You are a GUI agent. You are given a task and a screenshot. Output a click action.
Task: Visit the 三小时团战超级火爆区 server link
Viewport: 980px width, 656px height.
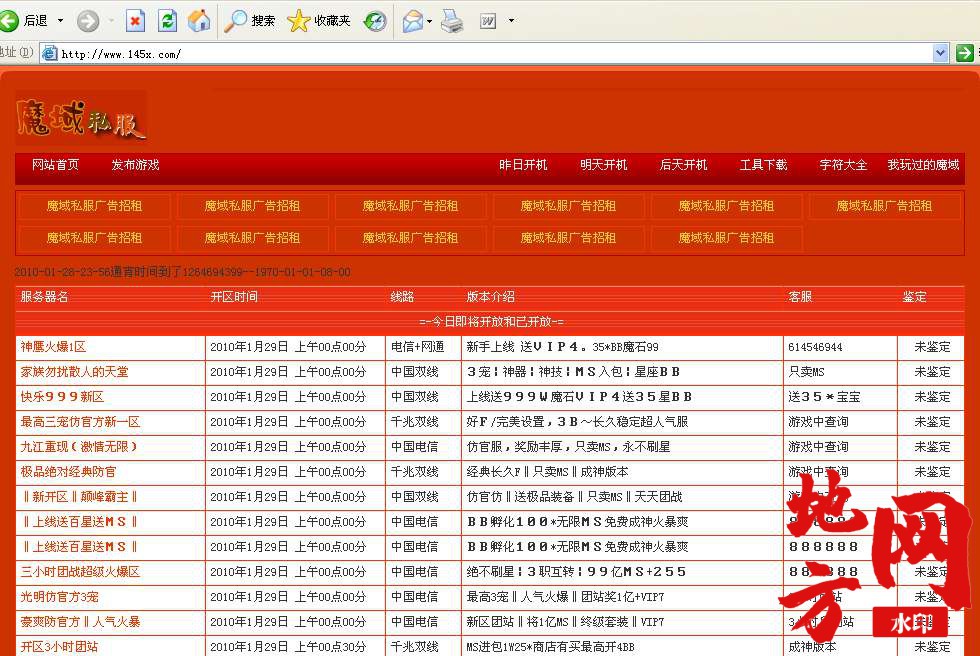tap(81, 572)
